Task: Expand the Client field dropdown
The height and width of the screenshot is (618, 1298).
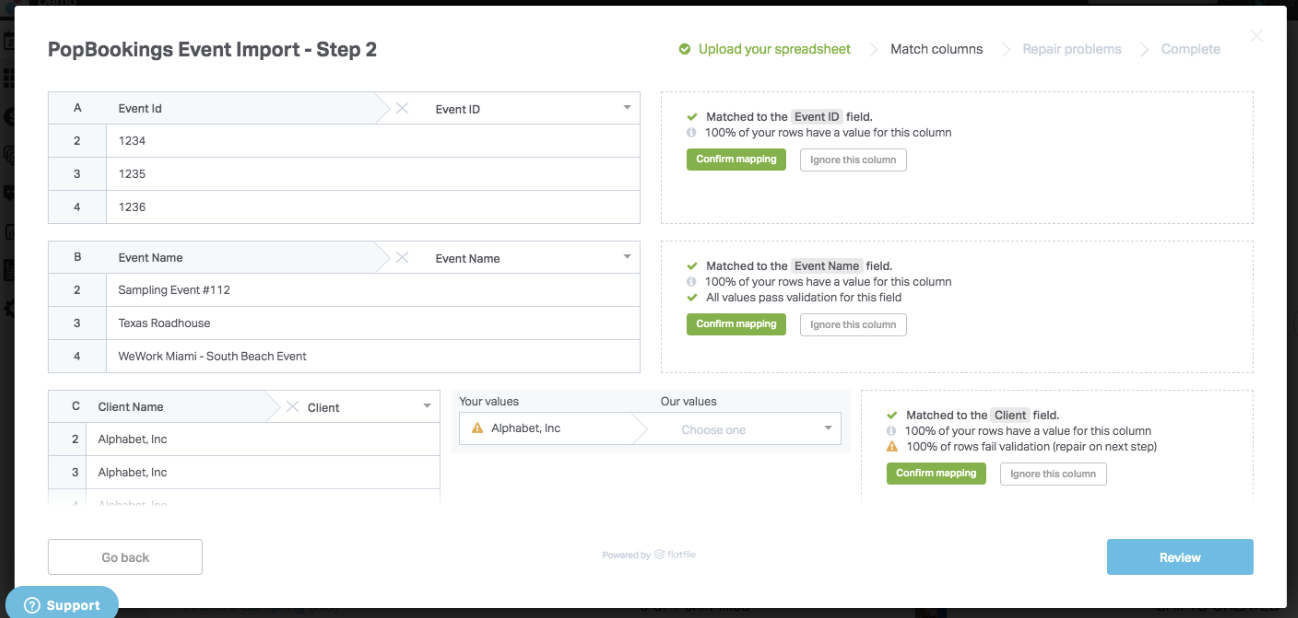Action: pyautogui.click(x=427, y=407)
